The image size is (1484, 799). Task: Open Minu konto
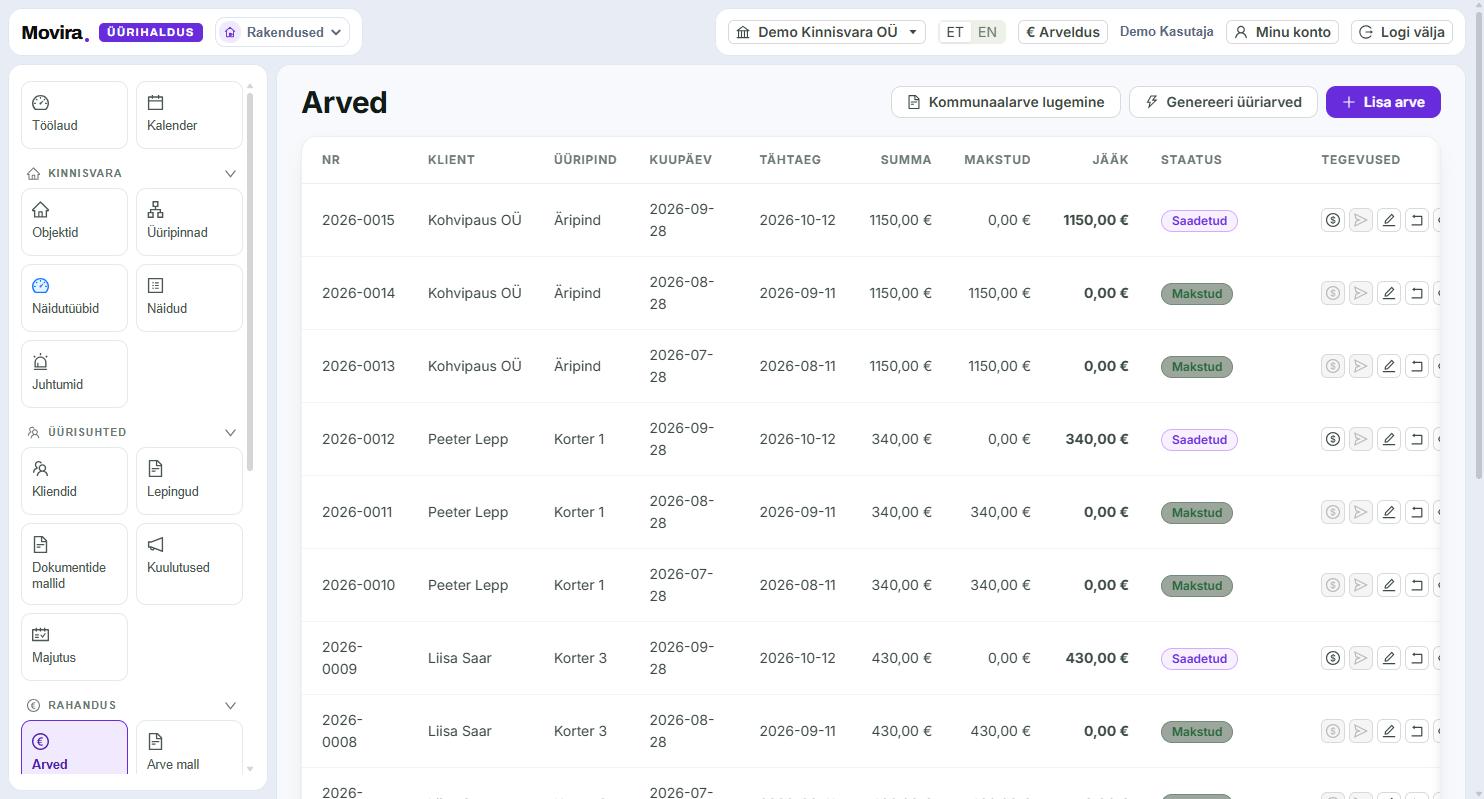pyautogui.click(x=1282, y=32)
